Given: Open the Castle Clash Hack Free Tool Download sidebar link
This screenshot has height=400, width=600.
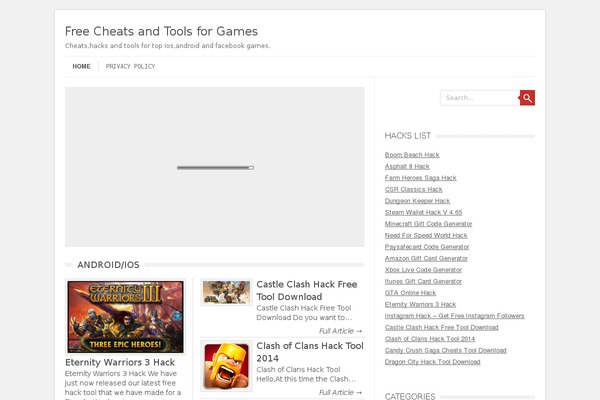Looking at the screenshot, I should click(442, 327).
